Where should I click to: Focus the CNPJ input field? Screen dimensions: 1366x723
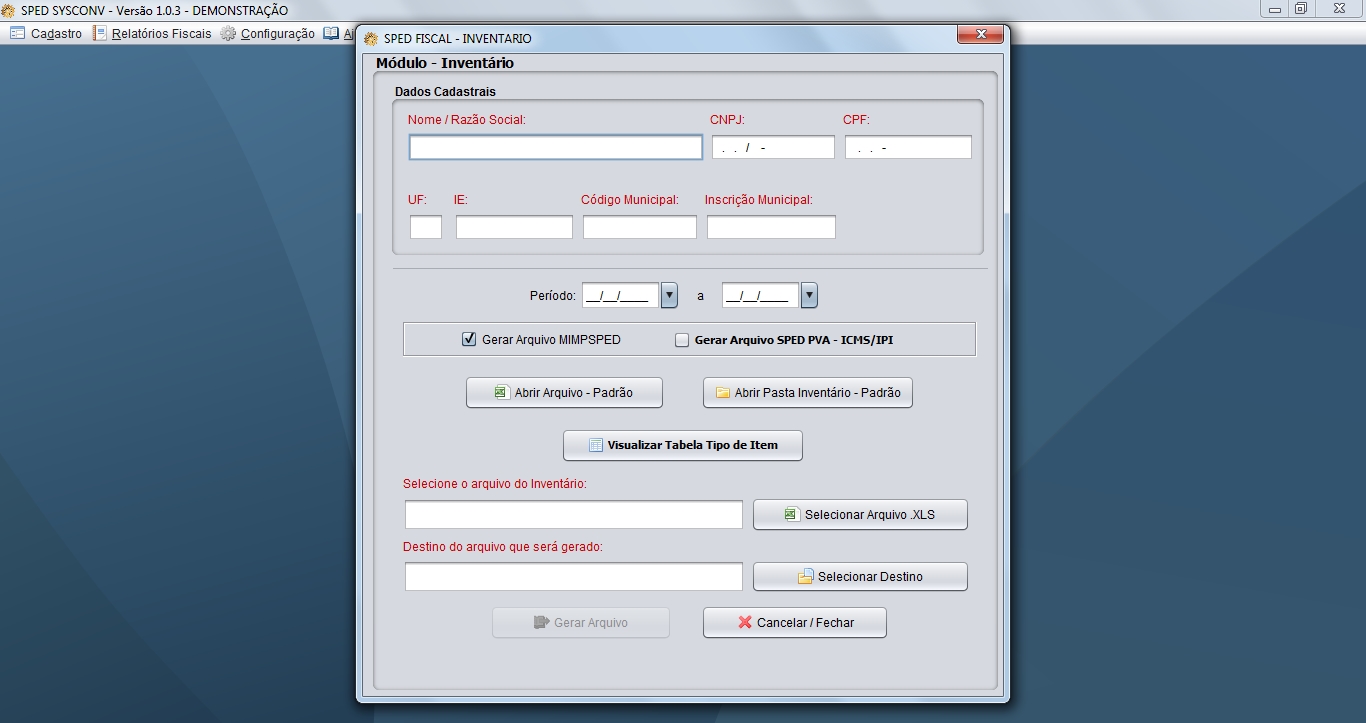click(x=773, y=148)
